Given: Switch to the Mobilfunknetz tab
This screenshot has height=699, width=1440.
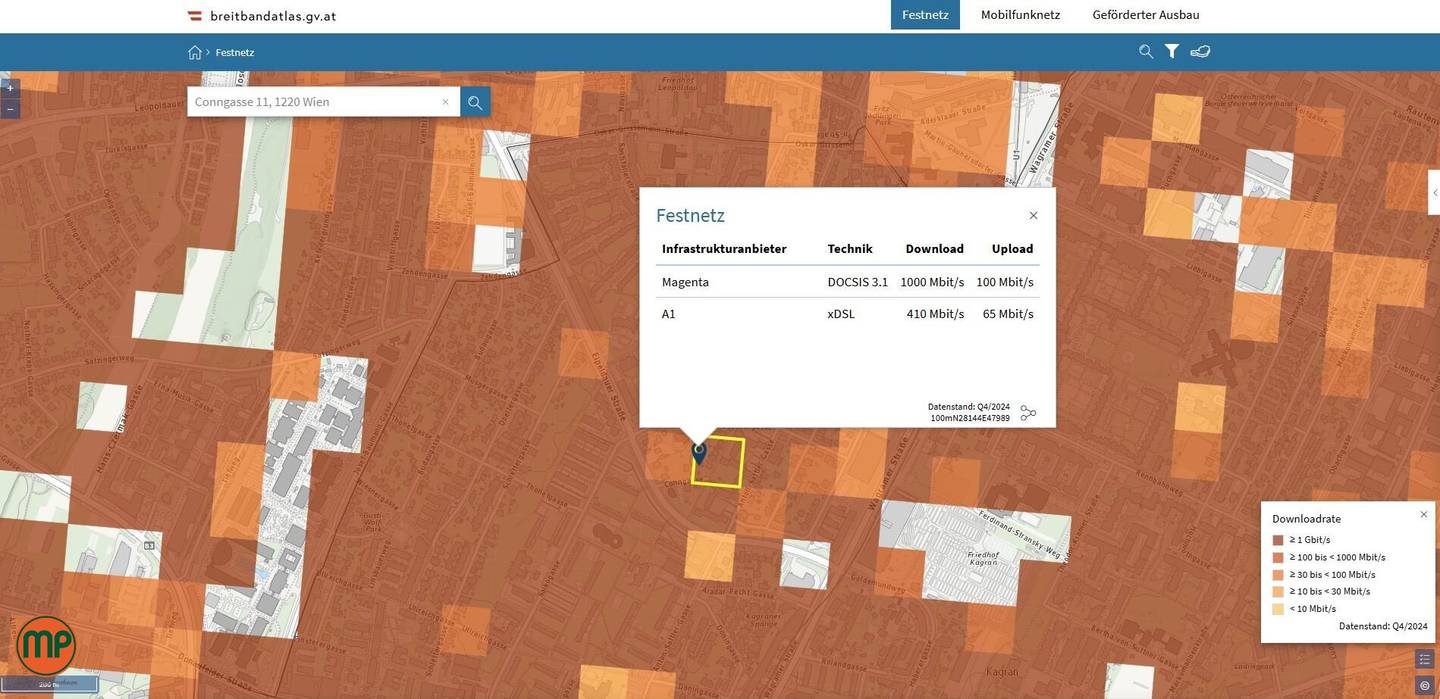Looking at the screenshot, I should tap(1020, 15).
